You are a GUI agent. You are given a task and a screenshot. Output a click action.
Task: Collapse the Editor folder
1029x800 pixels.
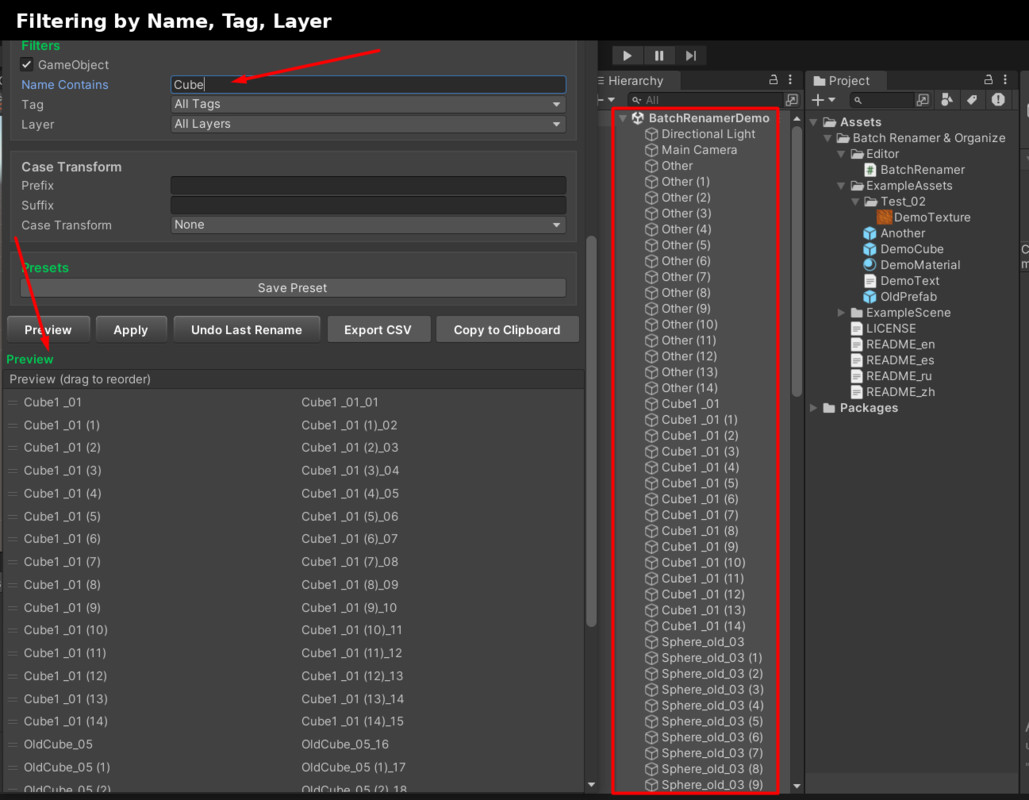(x=841, y=154)
